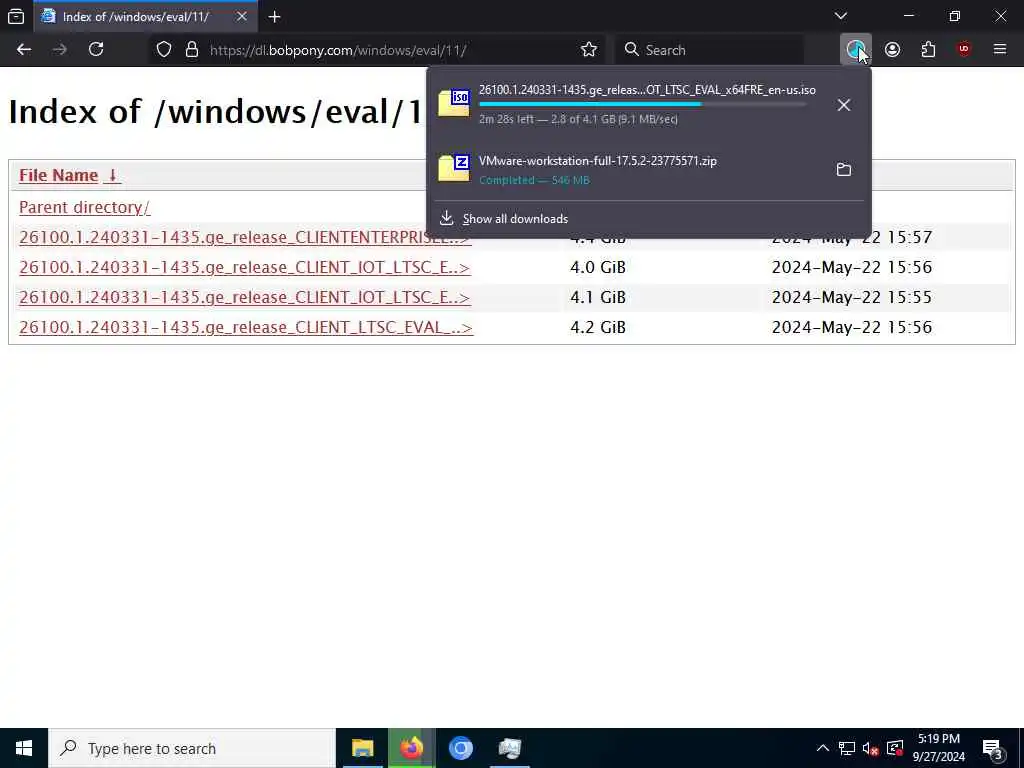The image size is (1024, 768).
Task: Open the Parent directory link
Action: pos(84,207)
